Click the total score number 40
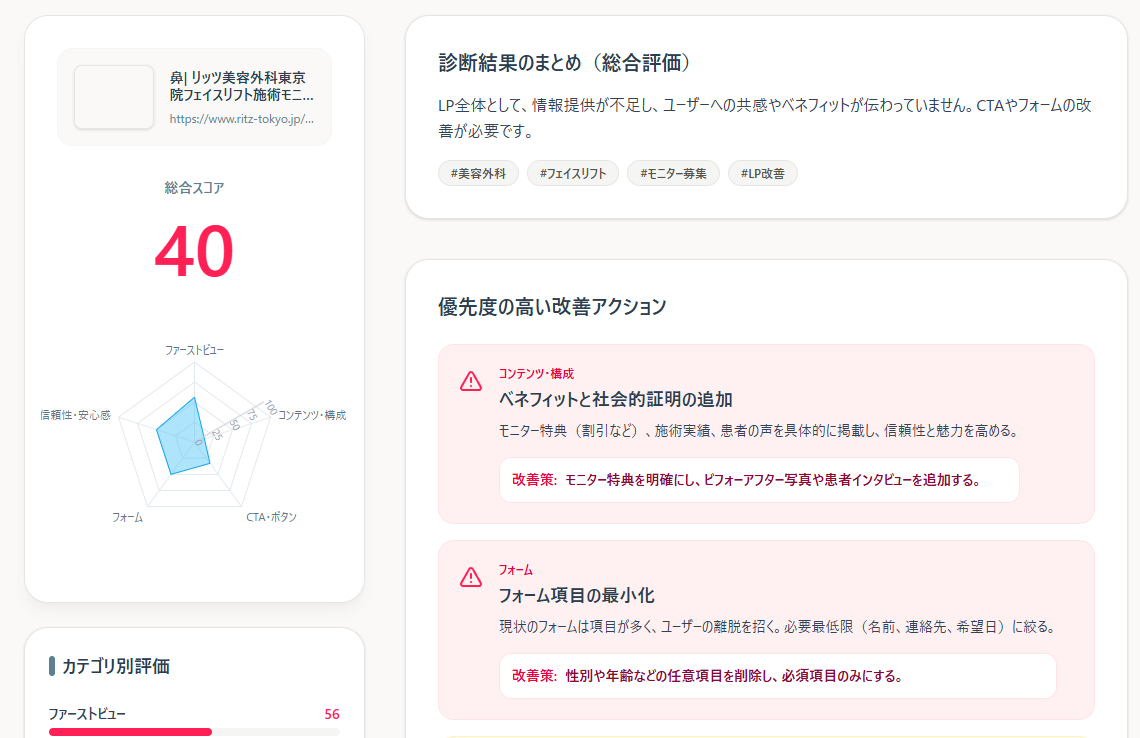 (x=194, y=252)
